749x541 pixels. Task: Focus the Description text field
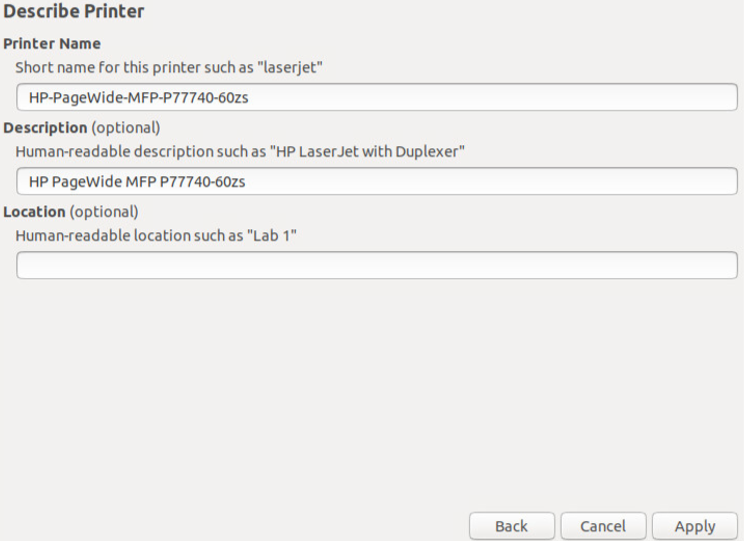click(377, 181)
